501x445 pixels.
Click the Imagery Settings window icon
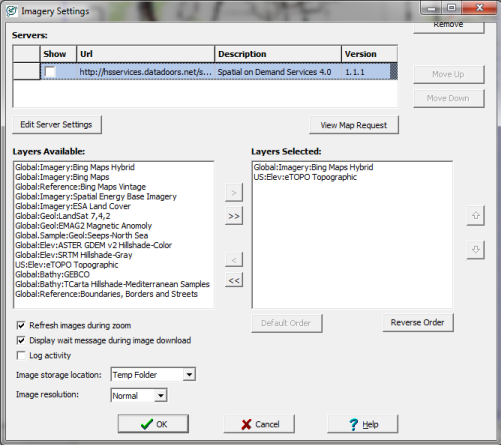click(12, 11)
